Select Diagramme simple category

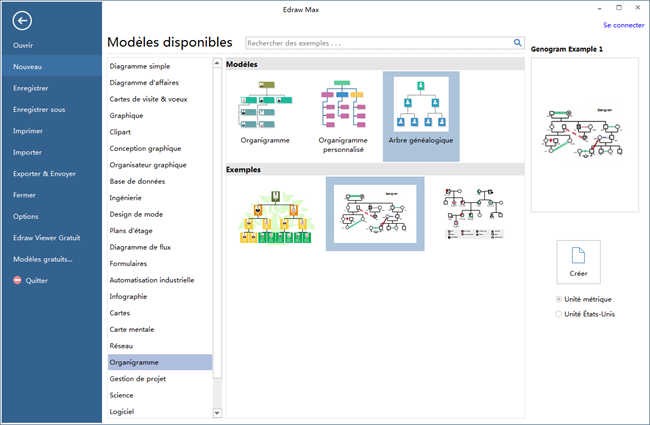[160, 66]
